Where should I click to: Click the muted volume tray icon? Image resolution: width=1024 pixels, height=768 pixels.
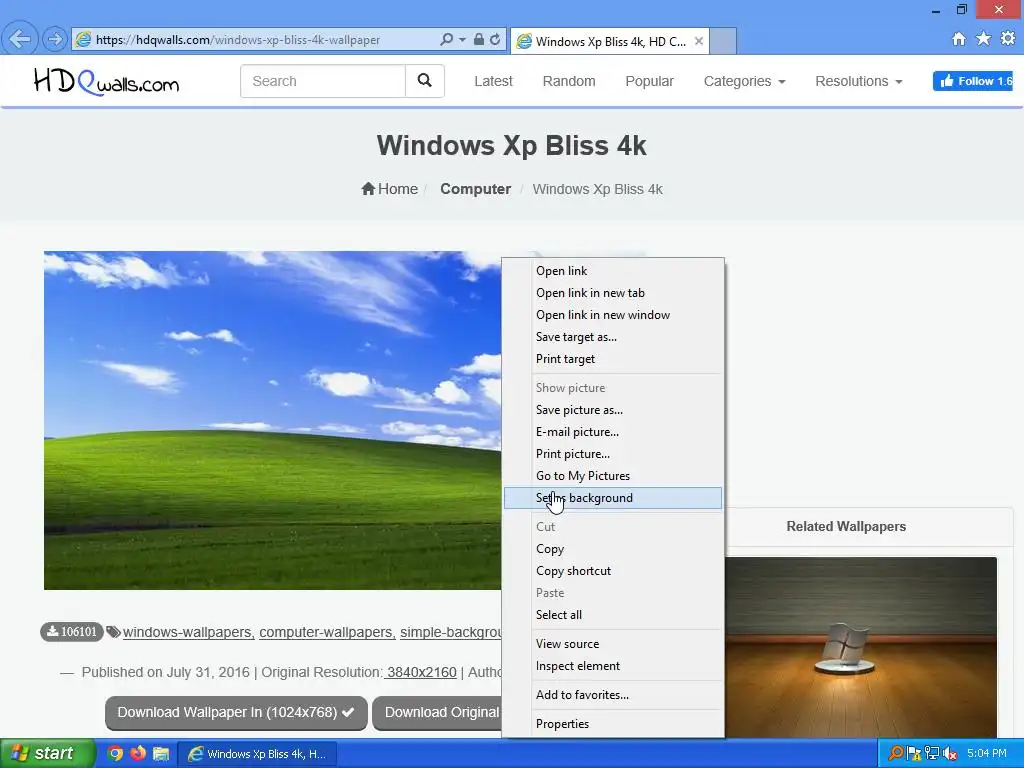point(950,754)
